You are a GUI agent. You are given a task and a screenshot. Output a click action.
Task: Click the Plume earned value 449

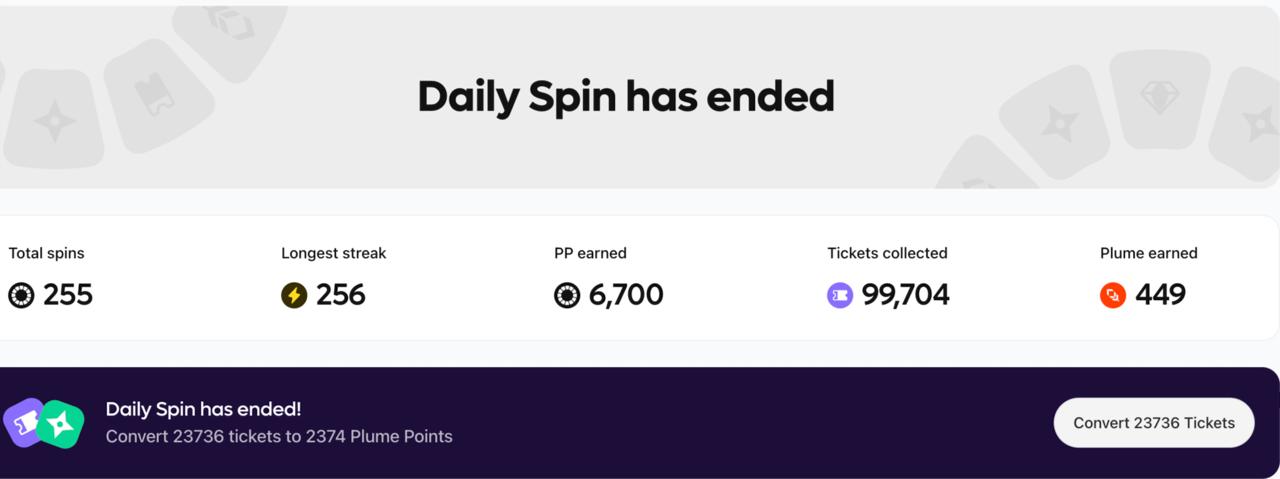(1160, 295)
